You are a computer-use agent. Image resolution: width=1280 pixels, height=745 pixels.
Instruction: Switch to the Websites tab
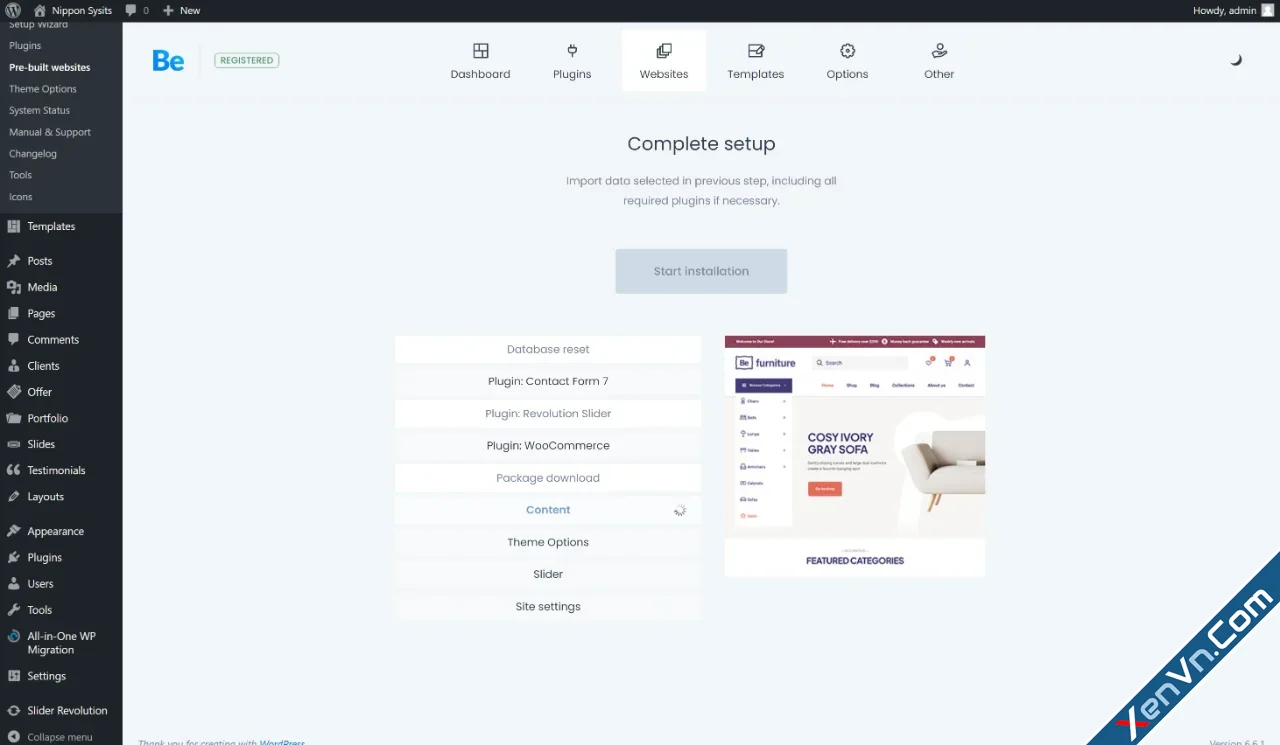coord(664,61)
